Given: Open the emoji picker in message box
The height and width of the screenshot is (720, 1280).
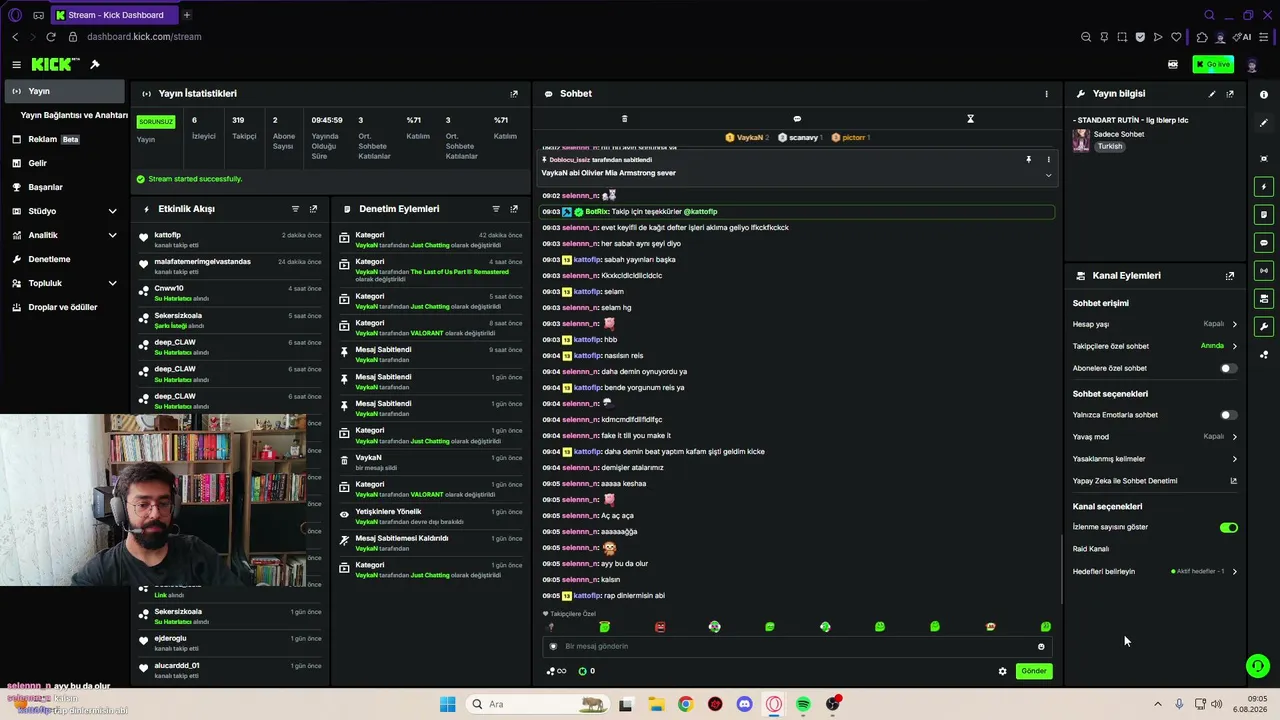Looking at the screenshot, I should (1041, 646).
